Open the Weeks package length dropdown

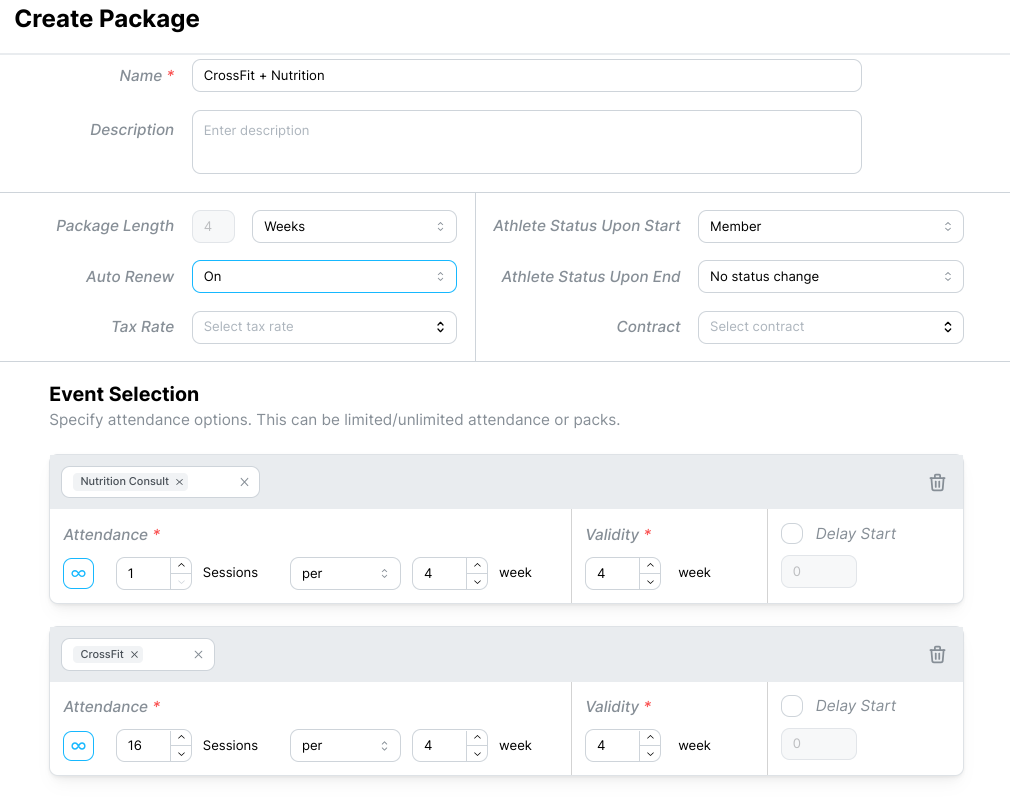354,227
